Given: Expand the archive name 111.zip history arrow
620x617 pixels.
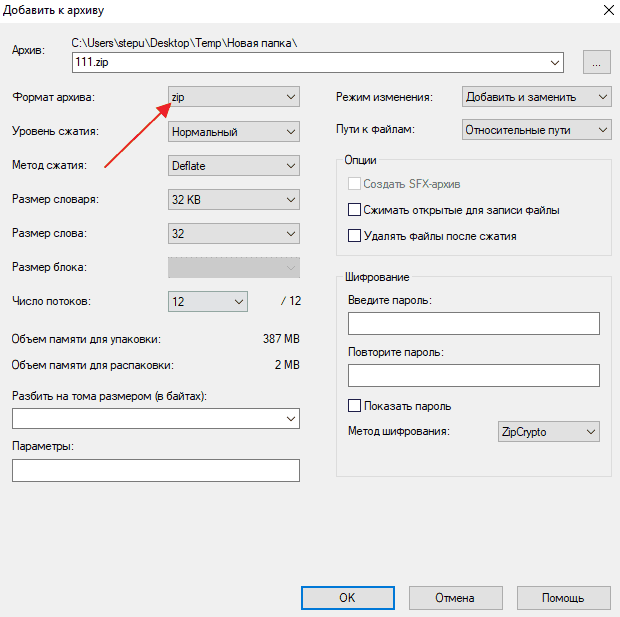Looking at the screenshot, I should pos(555,63).
